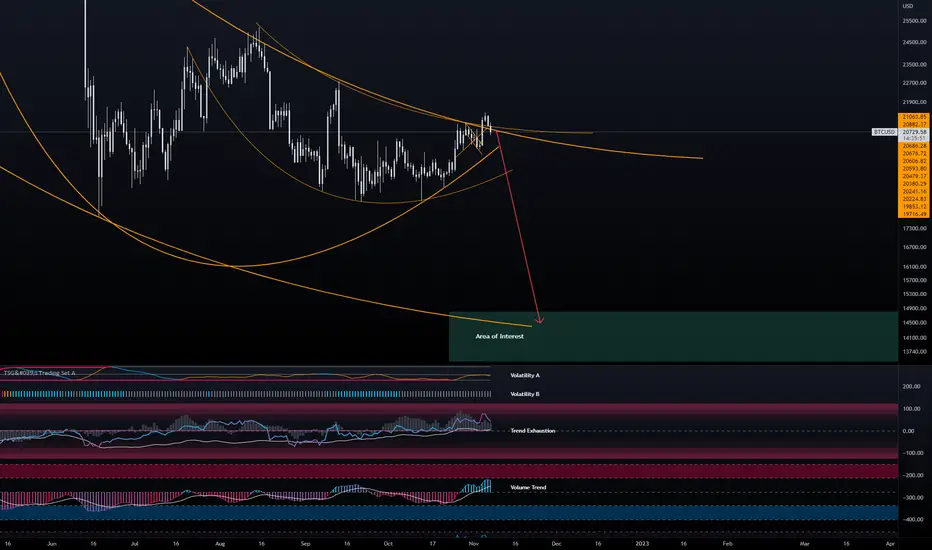This screenshot has width=932, height=550.
Task: Click the Aug label on time axis
Action: tap(220, 543)
